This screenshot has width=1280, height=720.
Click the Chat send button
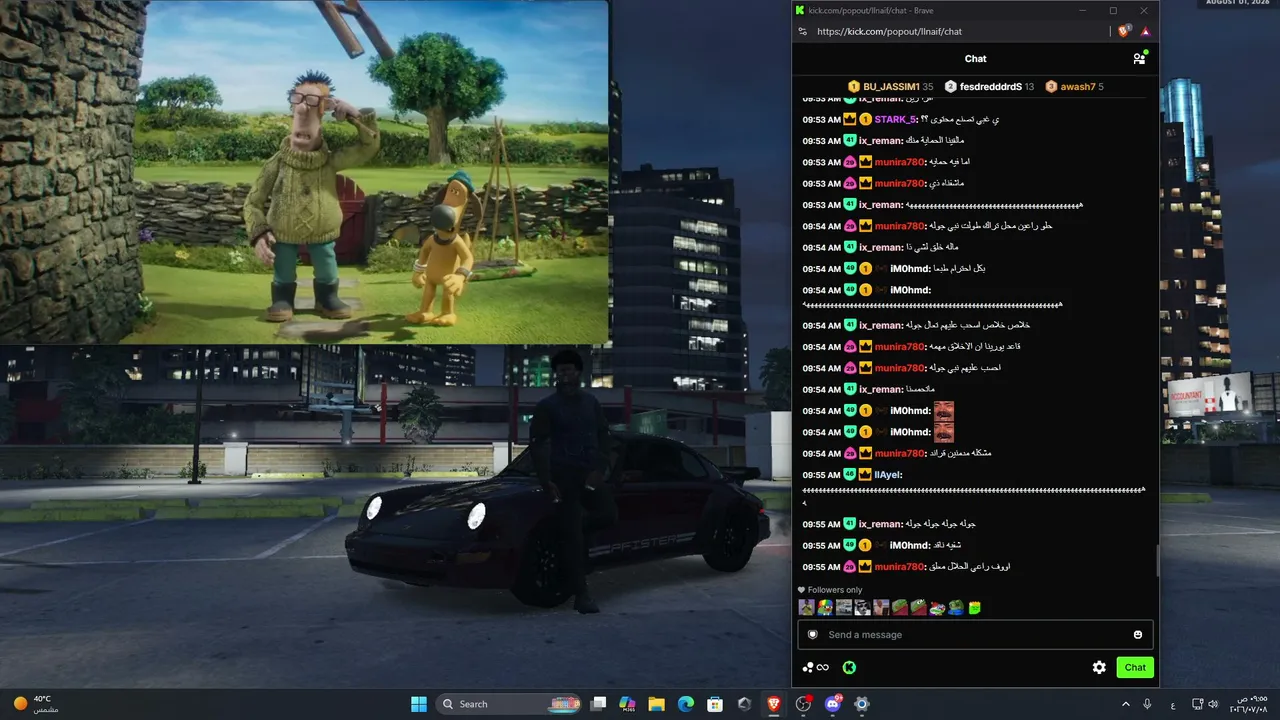[x=1135, y=667]
